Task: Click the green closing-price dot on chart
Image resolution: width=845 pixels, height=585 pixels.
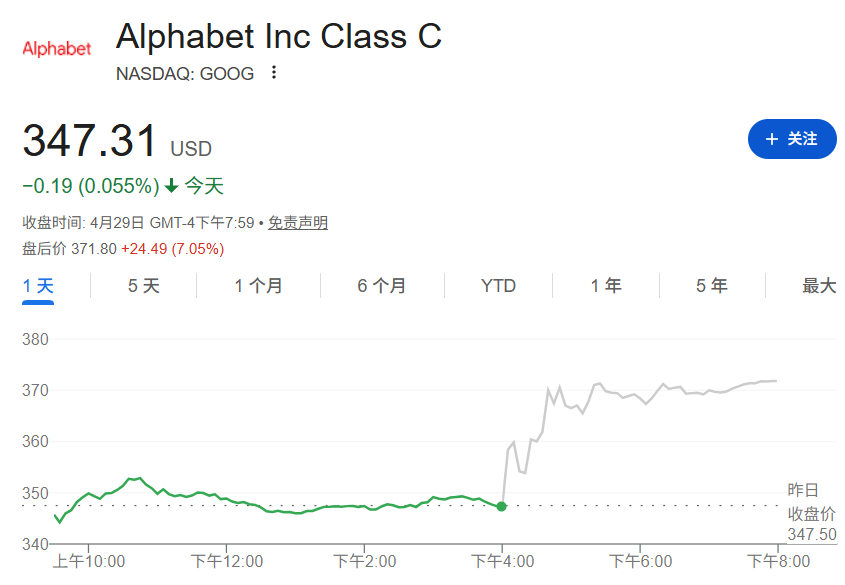Action: tap(501, 506)
